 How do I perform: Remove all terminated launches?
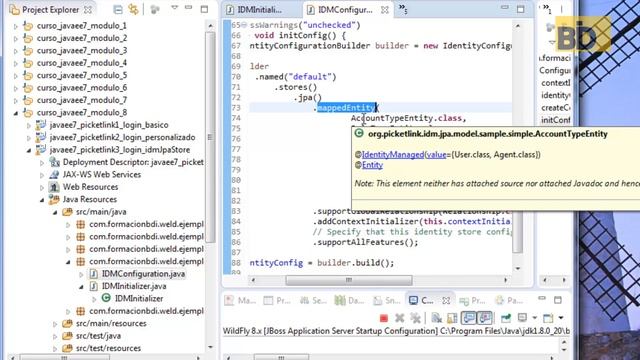coord(416,318)
